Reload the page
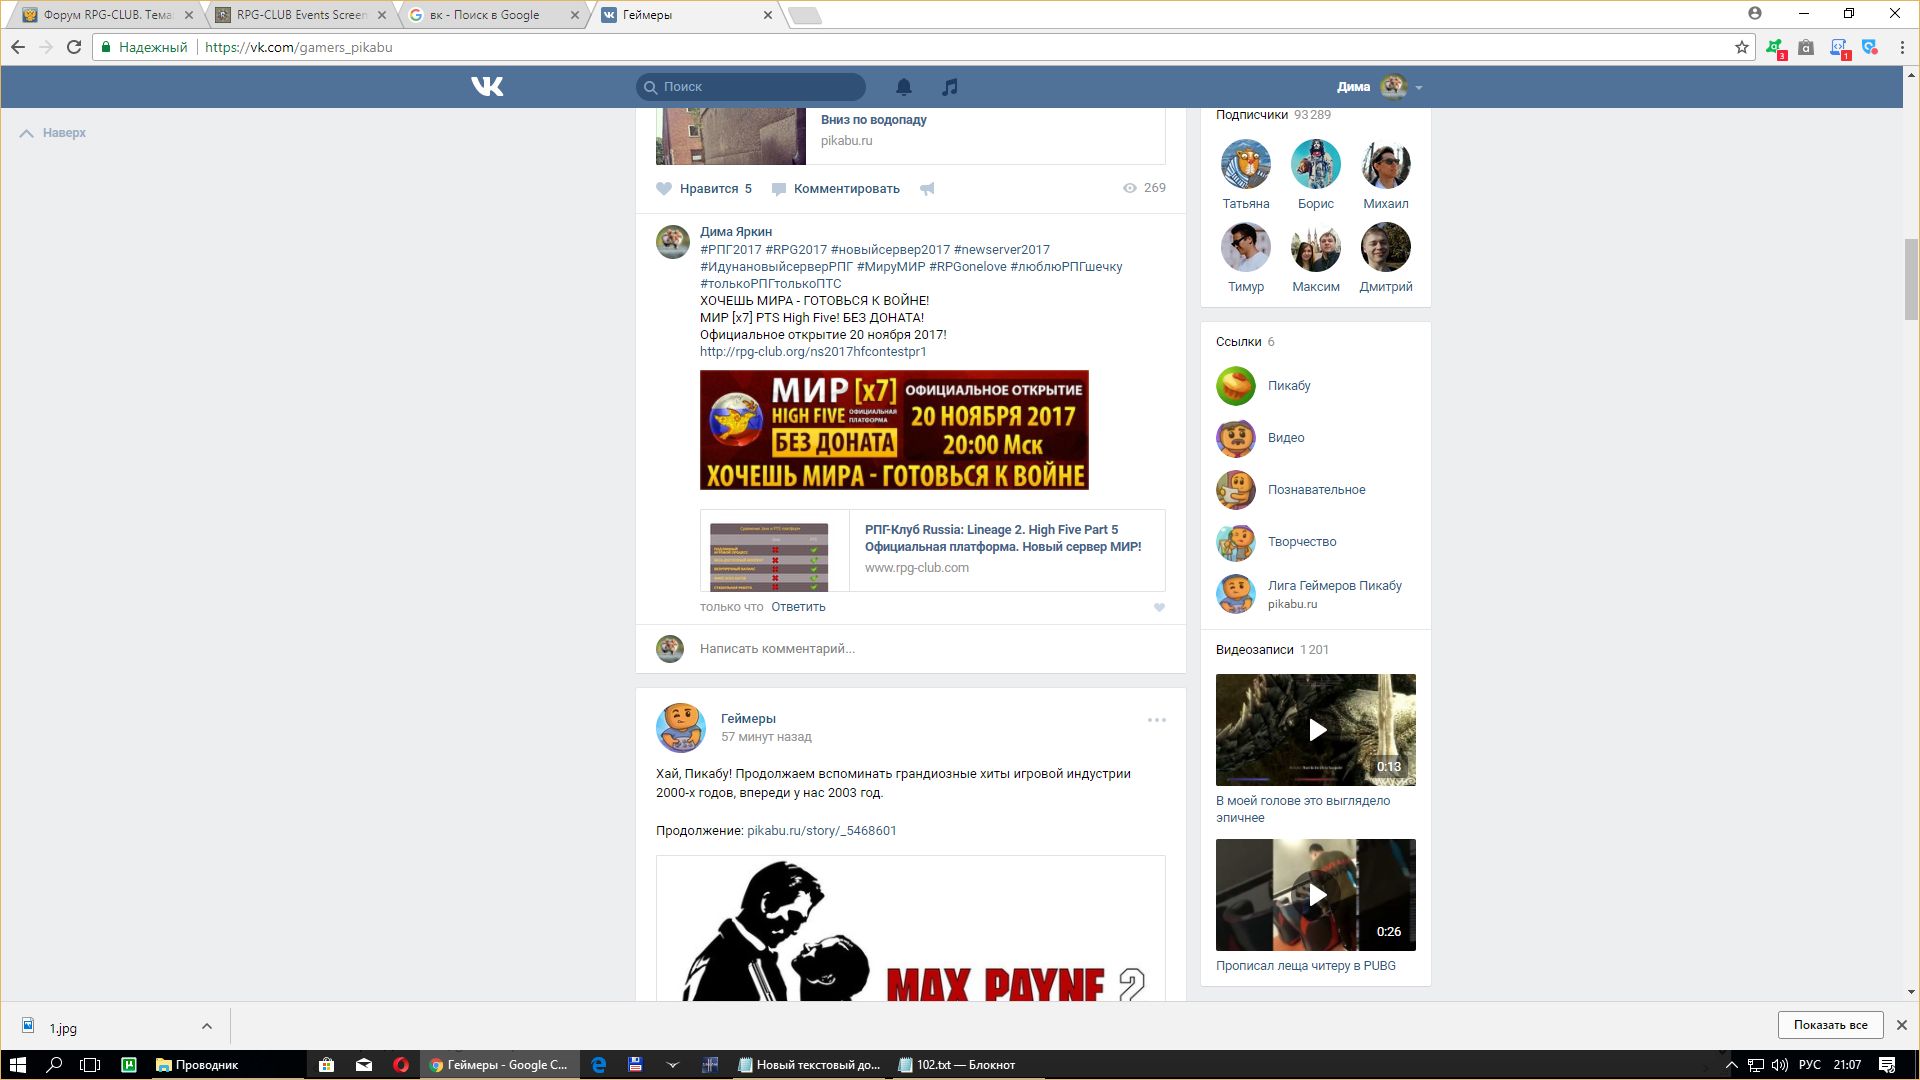 pos(73,47)
